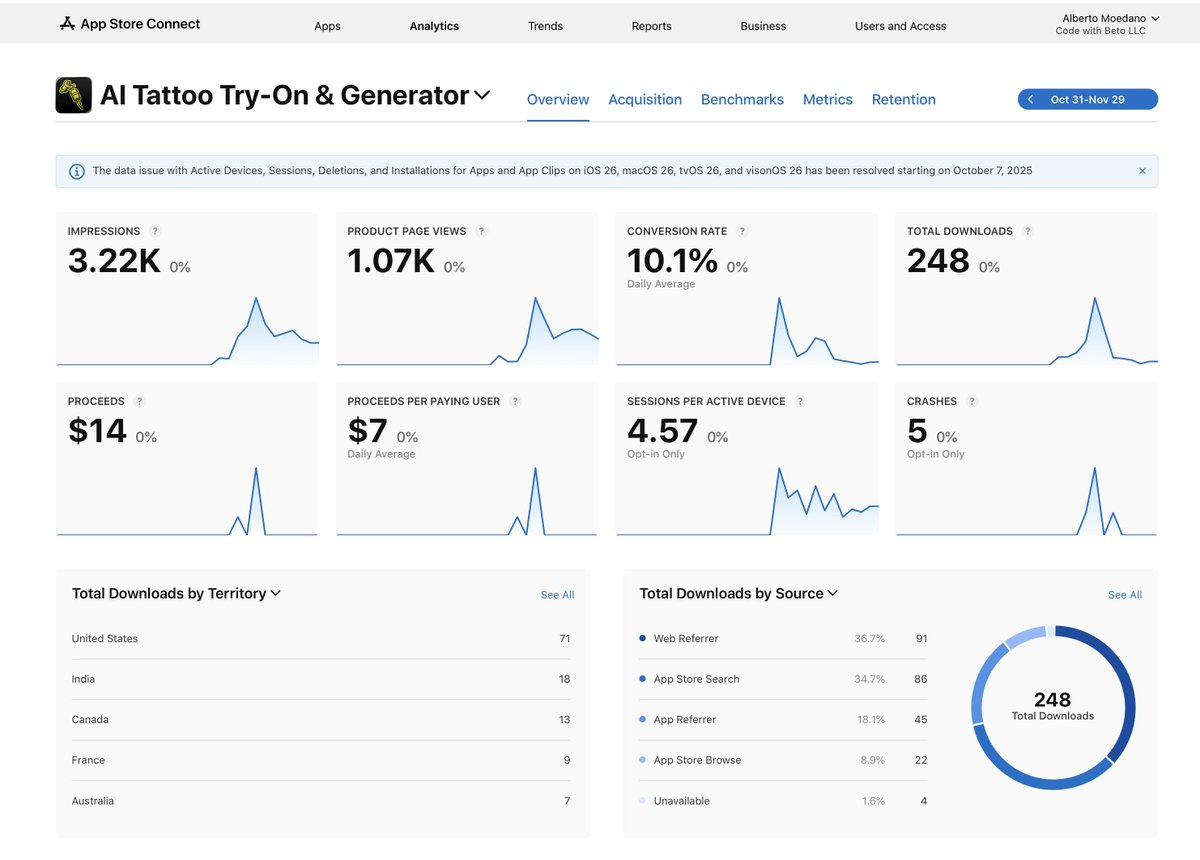1200x860 pixels.
Task: Click the Product Page Views help icon
Action: click(x=481, y=231)
